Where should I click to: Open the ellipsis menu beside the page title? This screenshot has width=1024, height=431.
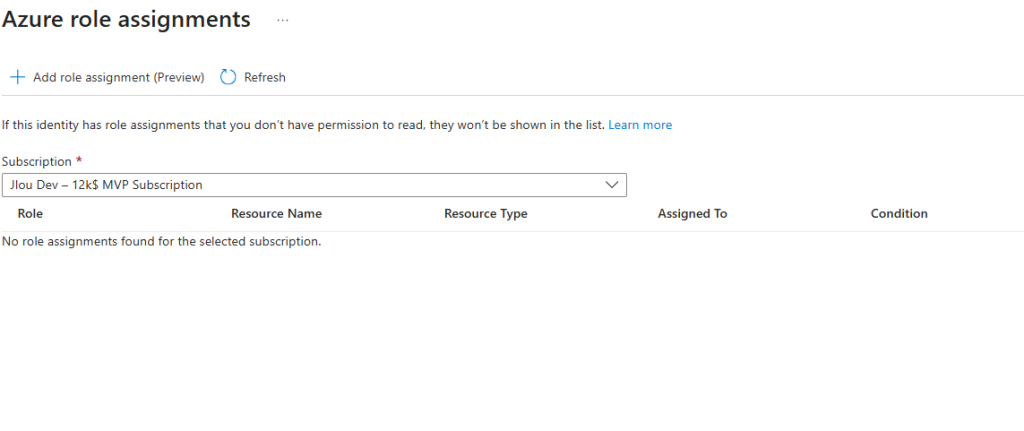click(283, 20)
